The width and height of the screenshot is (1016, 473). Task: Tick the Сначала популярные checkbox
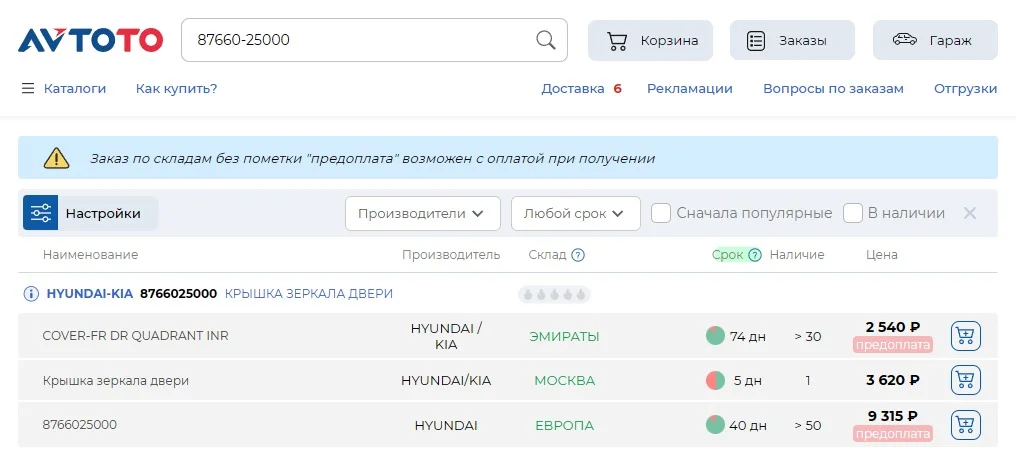click(660, 213)
